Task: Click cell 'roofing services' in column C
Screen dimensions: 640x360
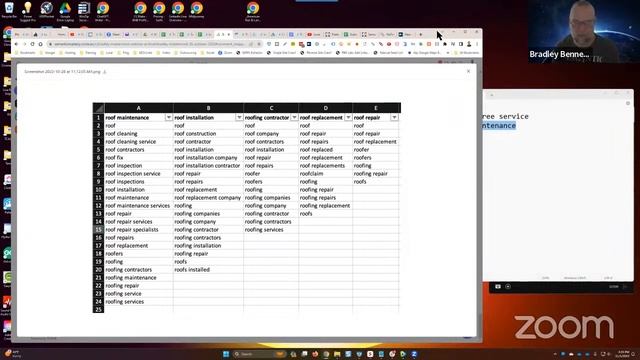Action: pos(271,229)
